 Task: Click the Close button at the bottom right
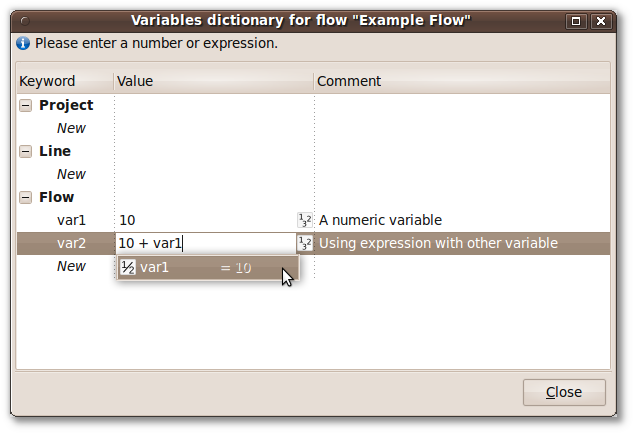[564, 392]
